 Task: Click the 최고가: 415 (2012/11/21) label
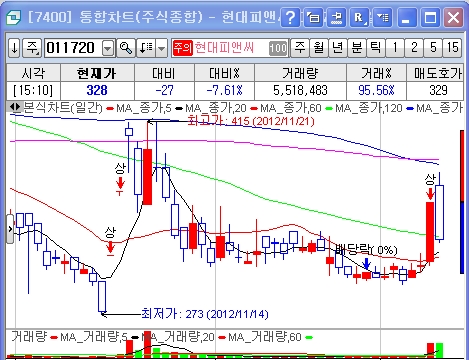click(251, 121)
